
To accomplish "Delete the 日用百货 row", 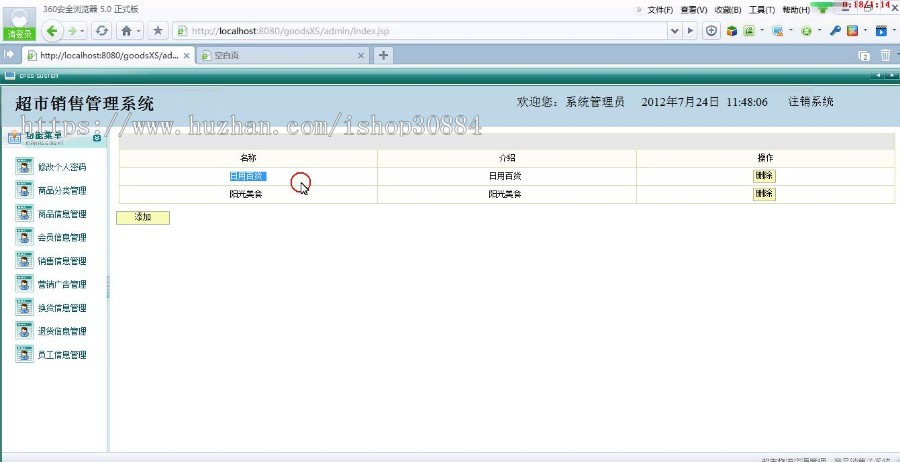I will click(x=764, y=176).
